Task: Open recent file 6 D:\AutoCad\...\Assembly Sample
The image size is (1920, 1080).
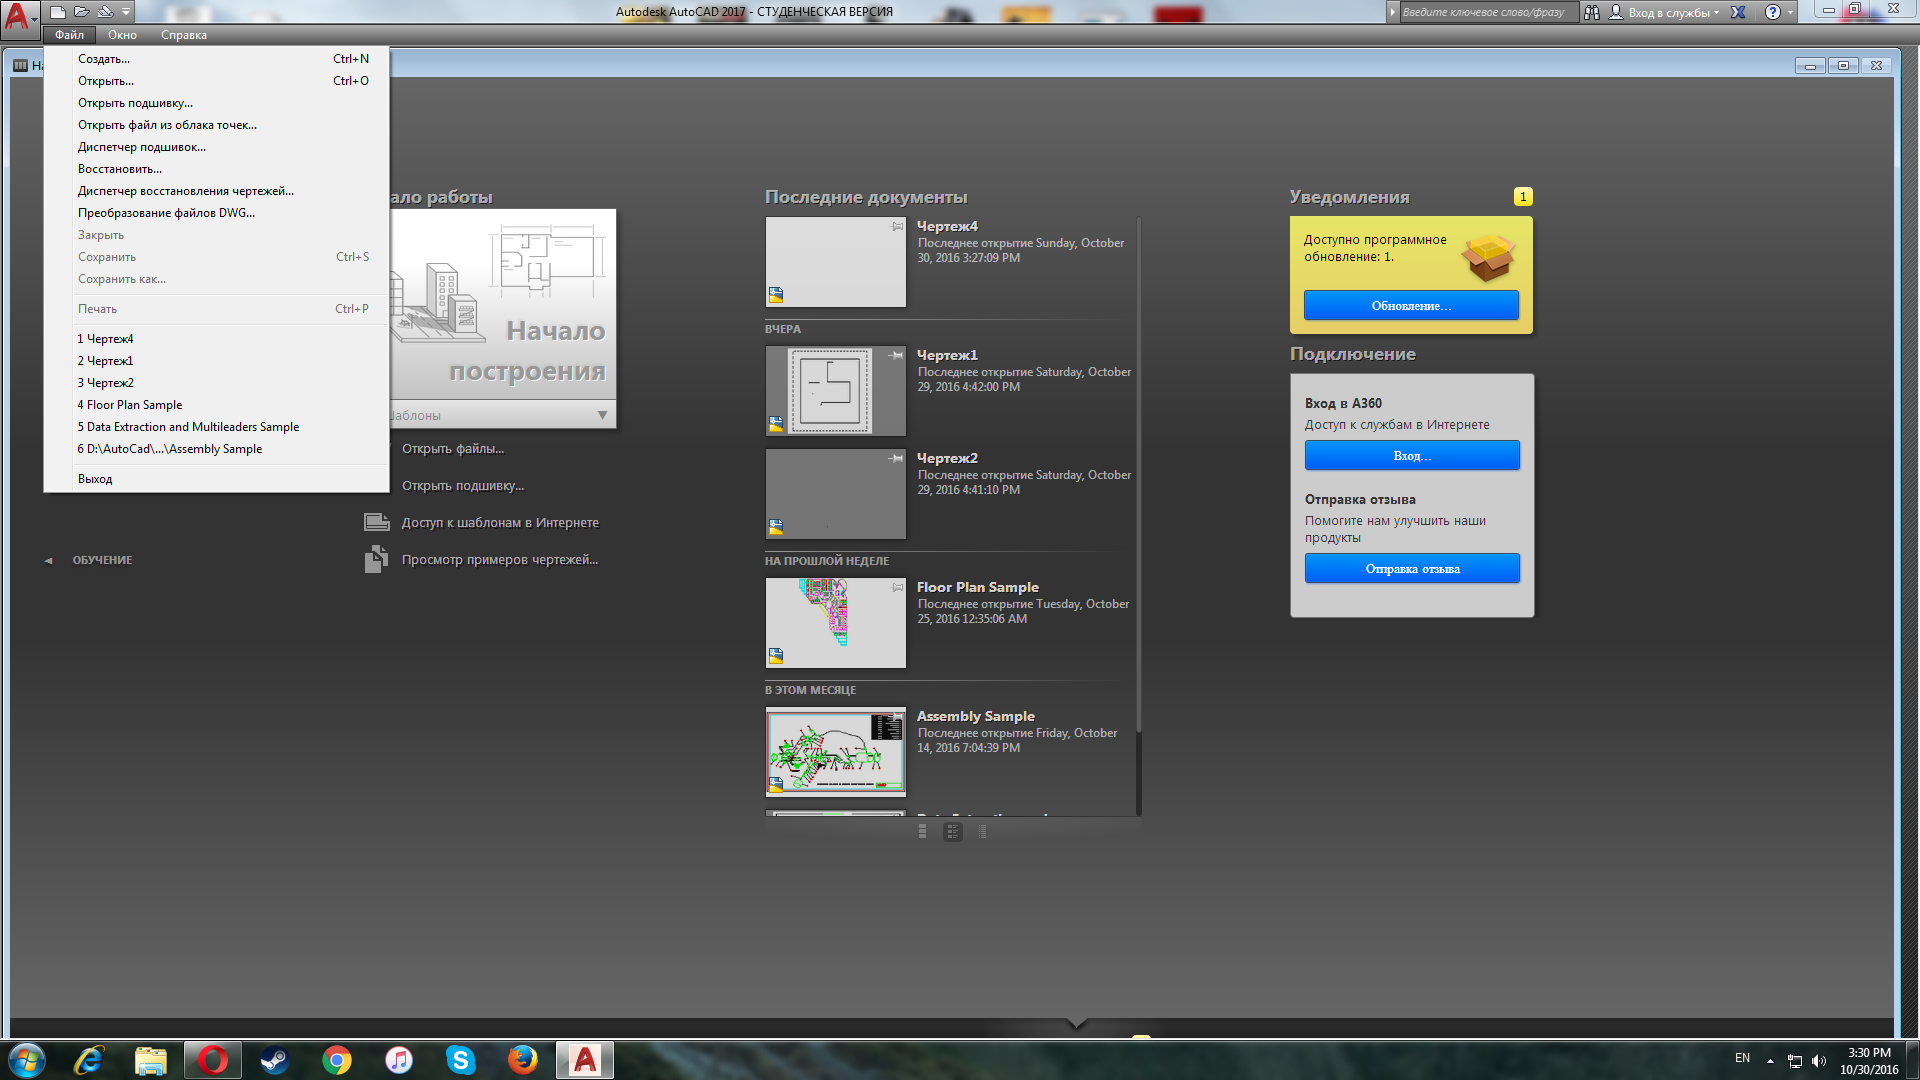Action: click(216, 449)
